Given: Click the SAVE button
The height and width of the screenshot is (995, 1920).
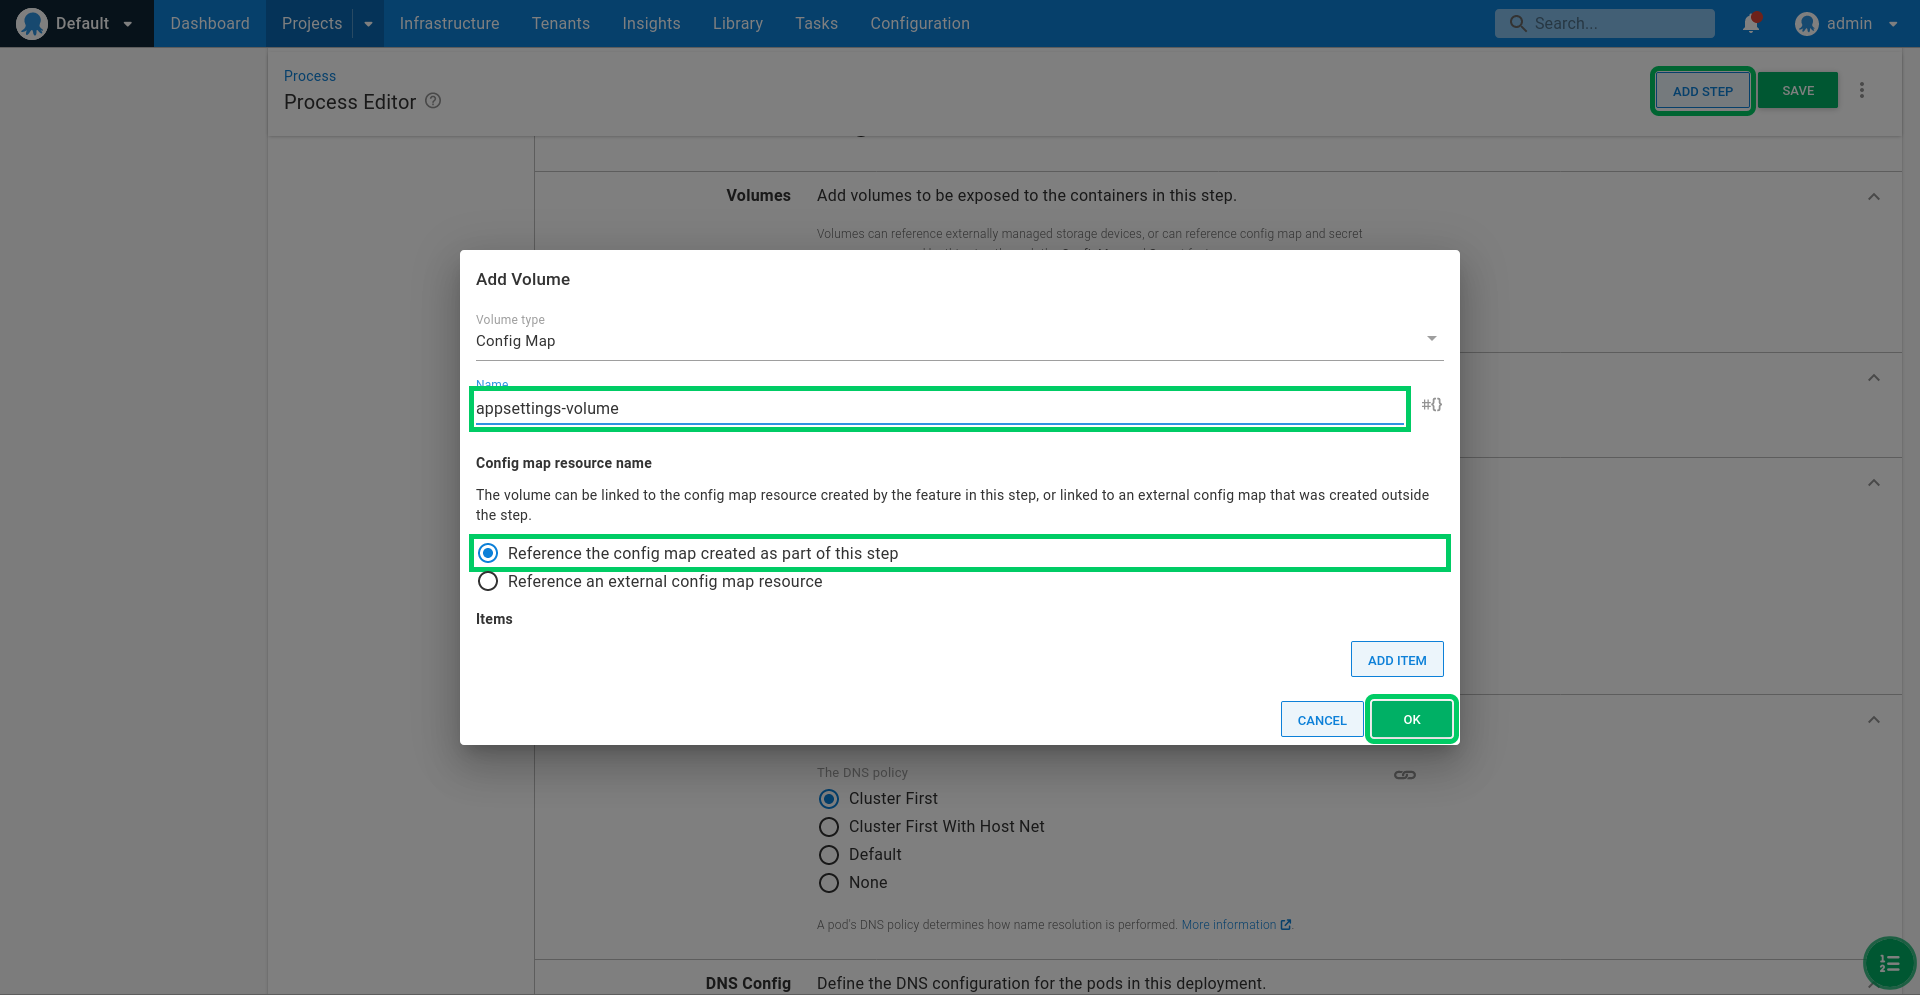Looking at the screenshot, I should pyautogui.click(x=1798, y=90).
